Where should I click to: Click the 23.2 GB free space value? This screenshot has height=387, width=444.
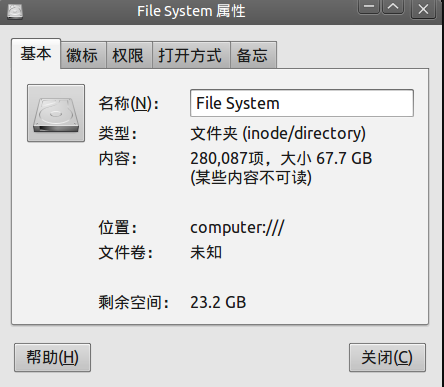(x=218, y=302)
